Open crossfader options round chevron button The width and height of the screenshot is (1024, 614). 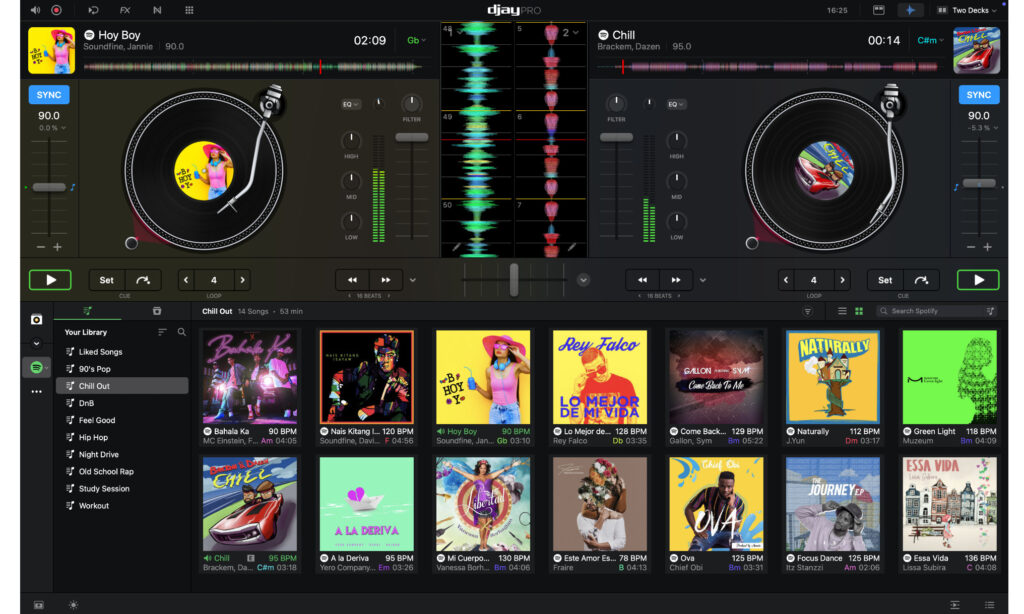tap(583, 280)
